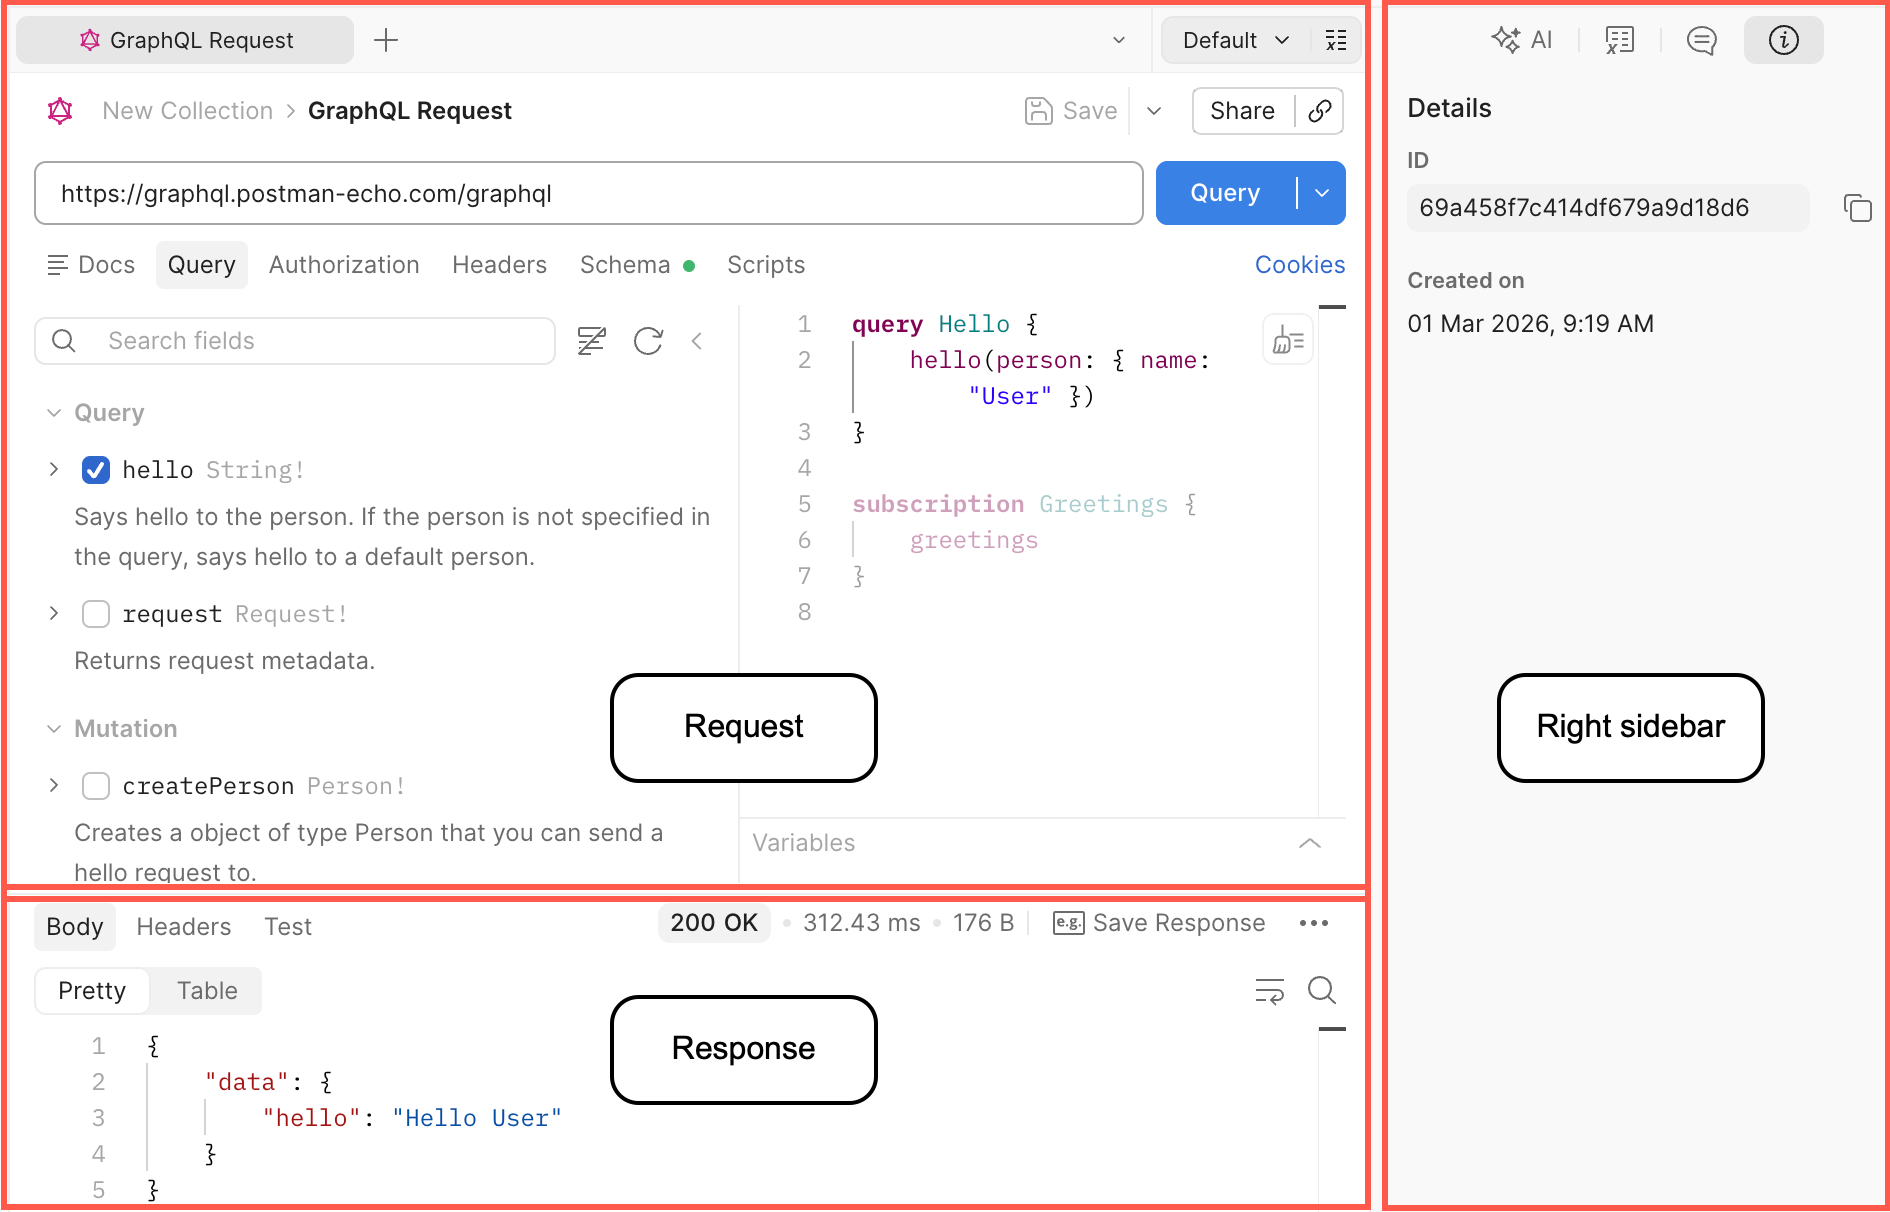Viewport: 1890px width, 1212px height.
Task: Search within the response body
Action: 1322,990
